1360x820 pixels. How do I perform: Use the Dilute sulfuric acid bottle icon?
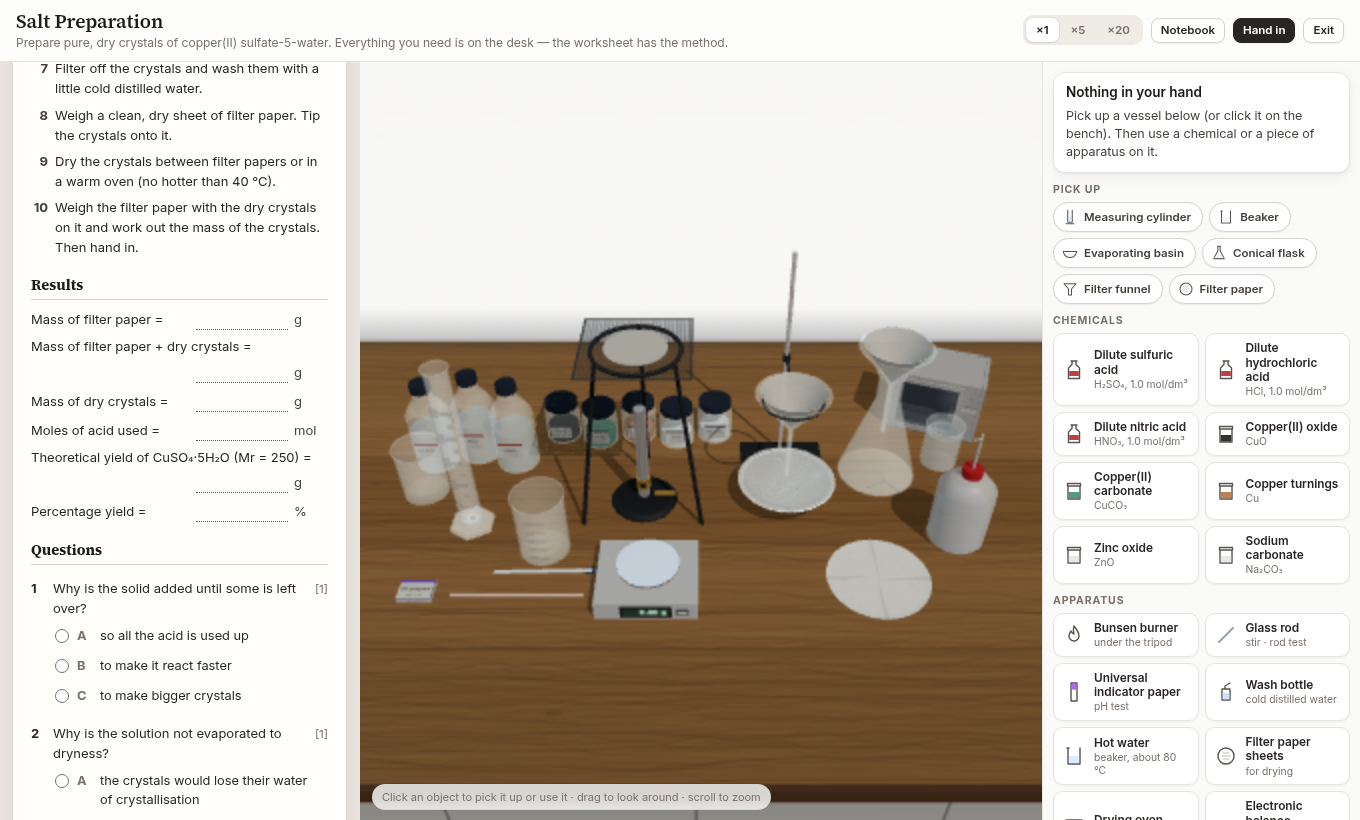pos(1074,370)
